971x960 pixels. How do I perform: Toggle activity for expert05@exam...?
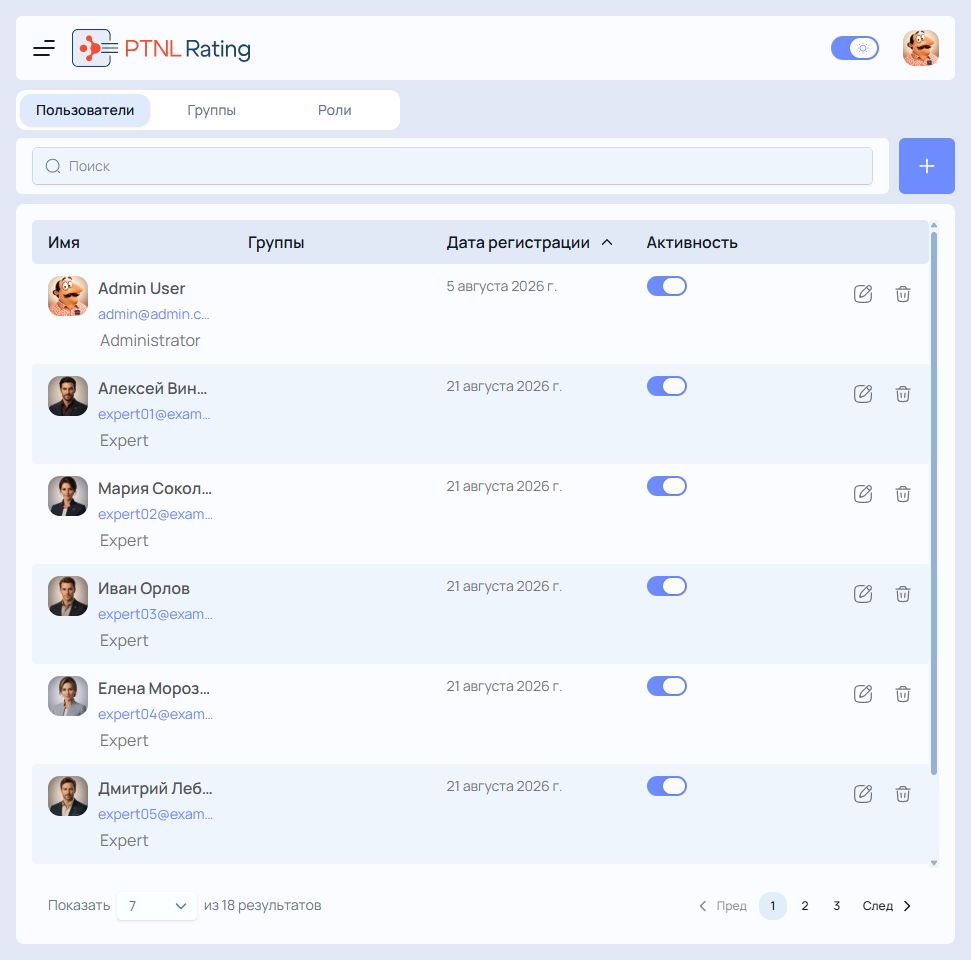667,786
